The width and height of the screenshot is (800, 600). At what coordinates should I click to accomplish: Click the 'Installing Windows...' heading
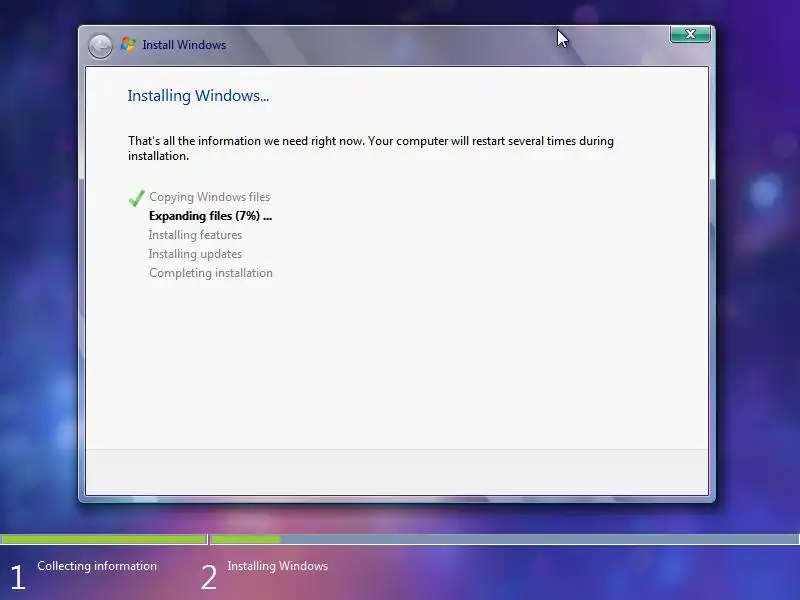tap(198, 96)
